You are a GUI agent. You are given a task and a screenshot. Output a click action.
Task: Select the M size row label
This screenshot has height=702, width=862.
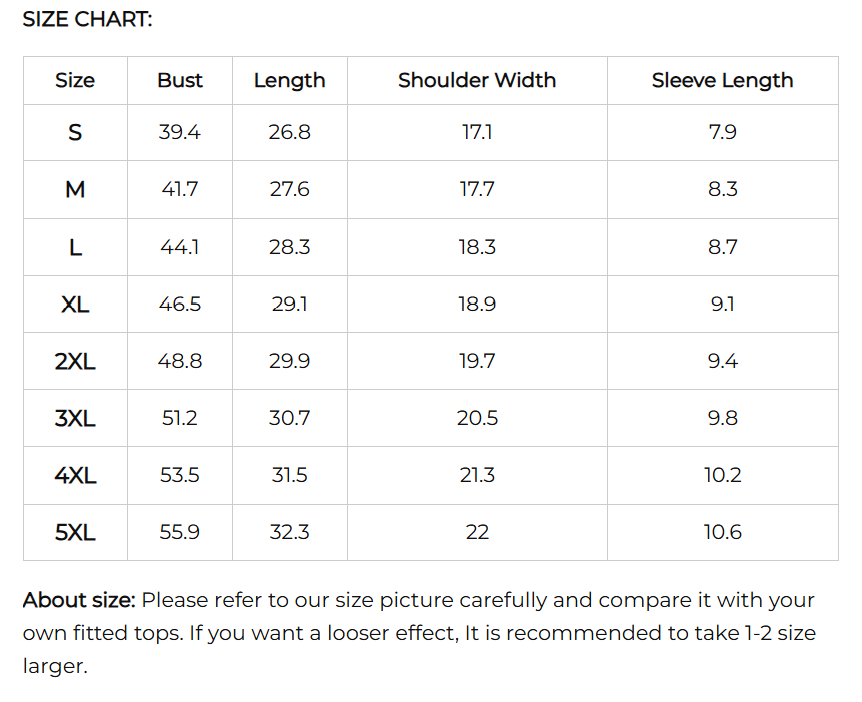(75, 190)
